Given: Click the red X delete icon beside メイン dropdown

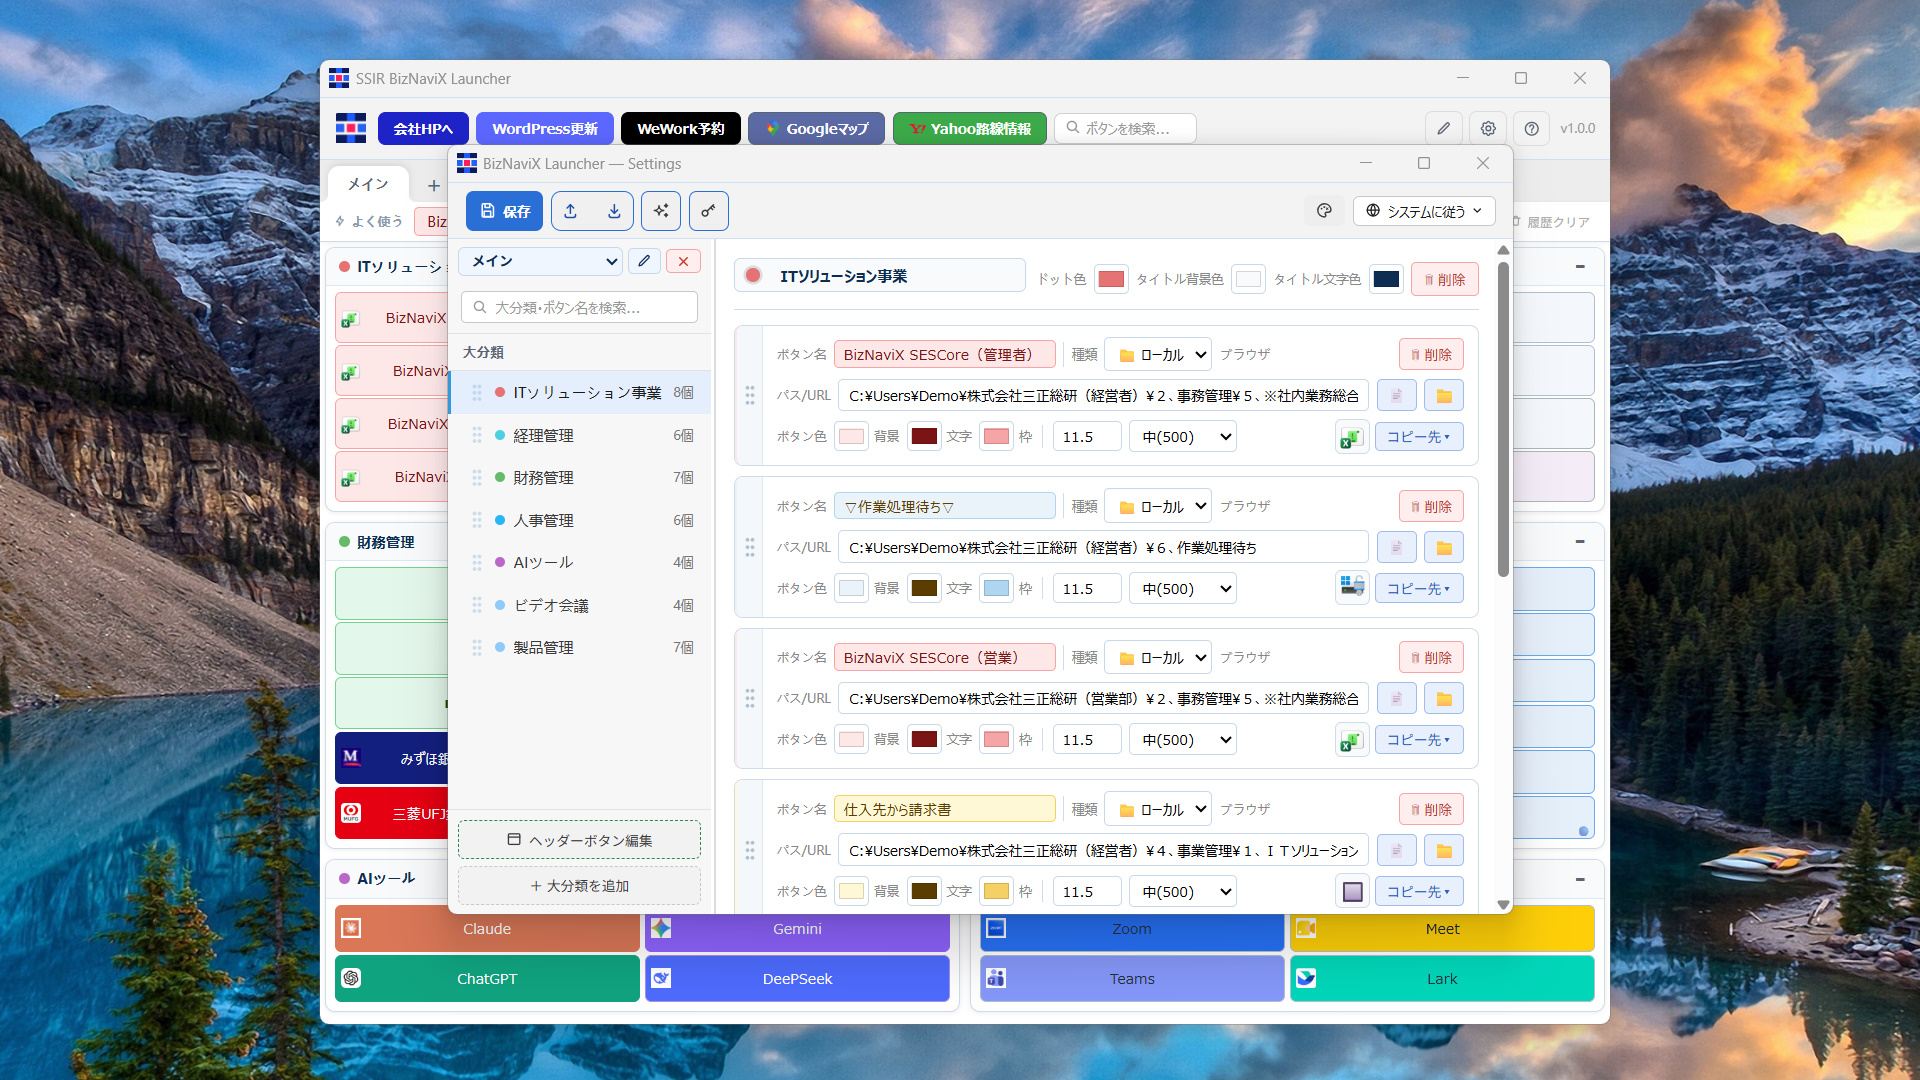Looking at the screenshot, I should (683, 261).
